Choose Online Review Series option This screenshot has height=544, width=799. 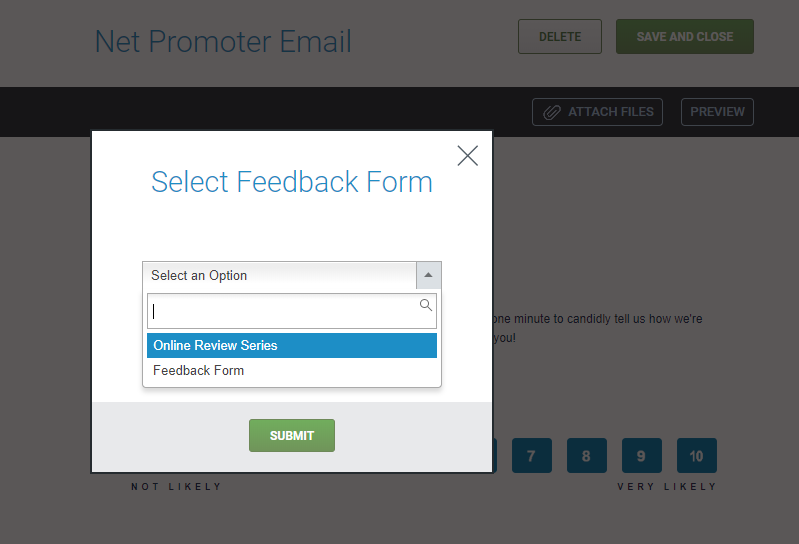pos(291,345)
